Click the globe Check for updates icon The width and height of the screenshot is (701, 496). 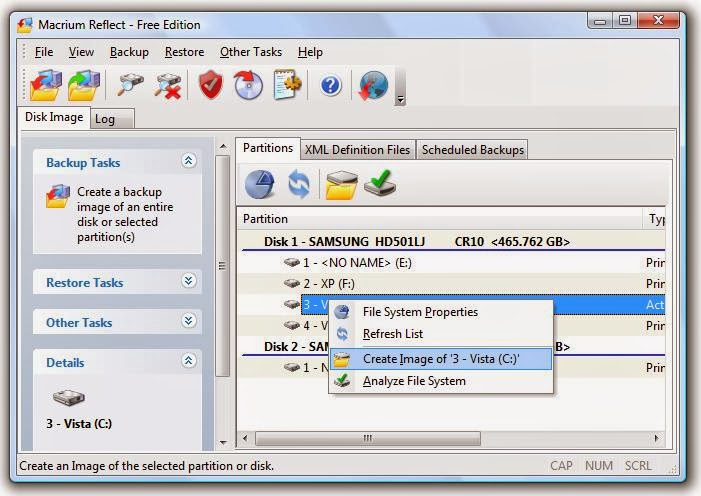pos(373,85)
